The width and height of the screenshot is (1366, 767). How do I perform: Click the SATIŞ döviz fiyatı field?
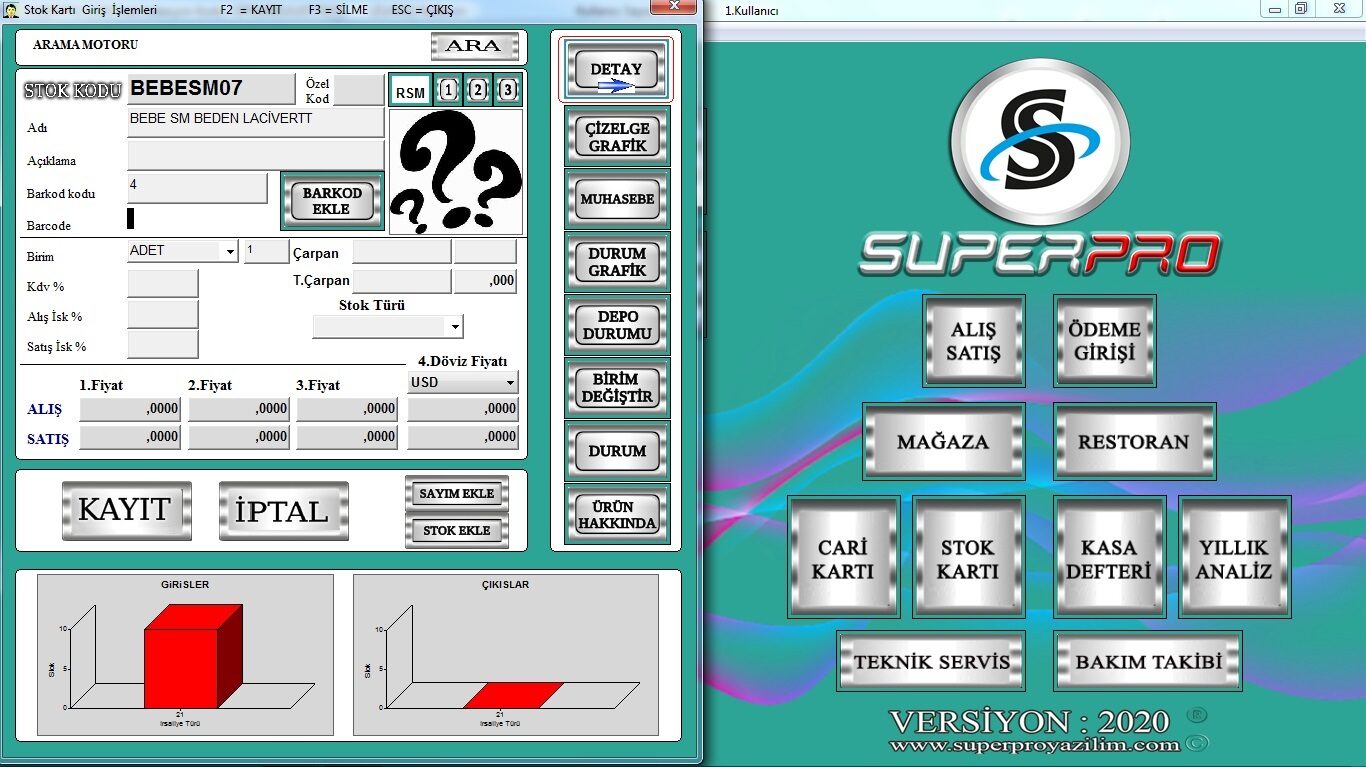pos(463,436)
